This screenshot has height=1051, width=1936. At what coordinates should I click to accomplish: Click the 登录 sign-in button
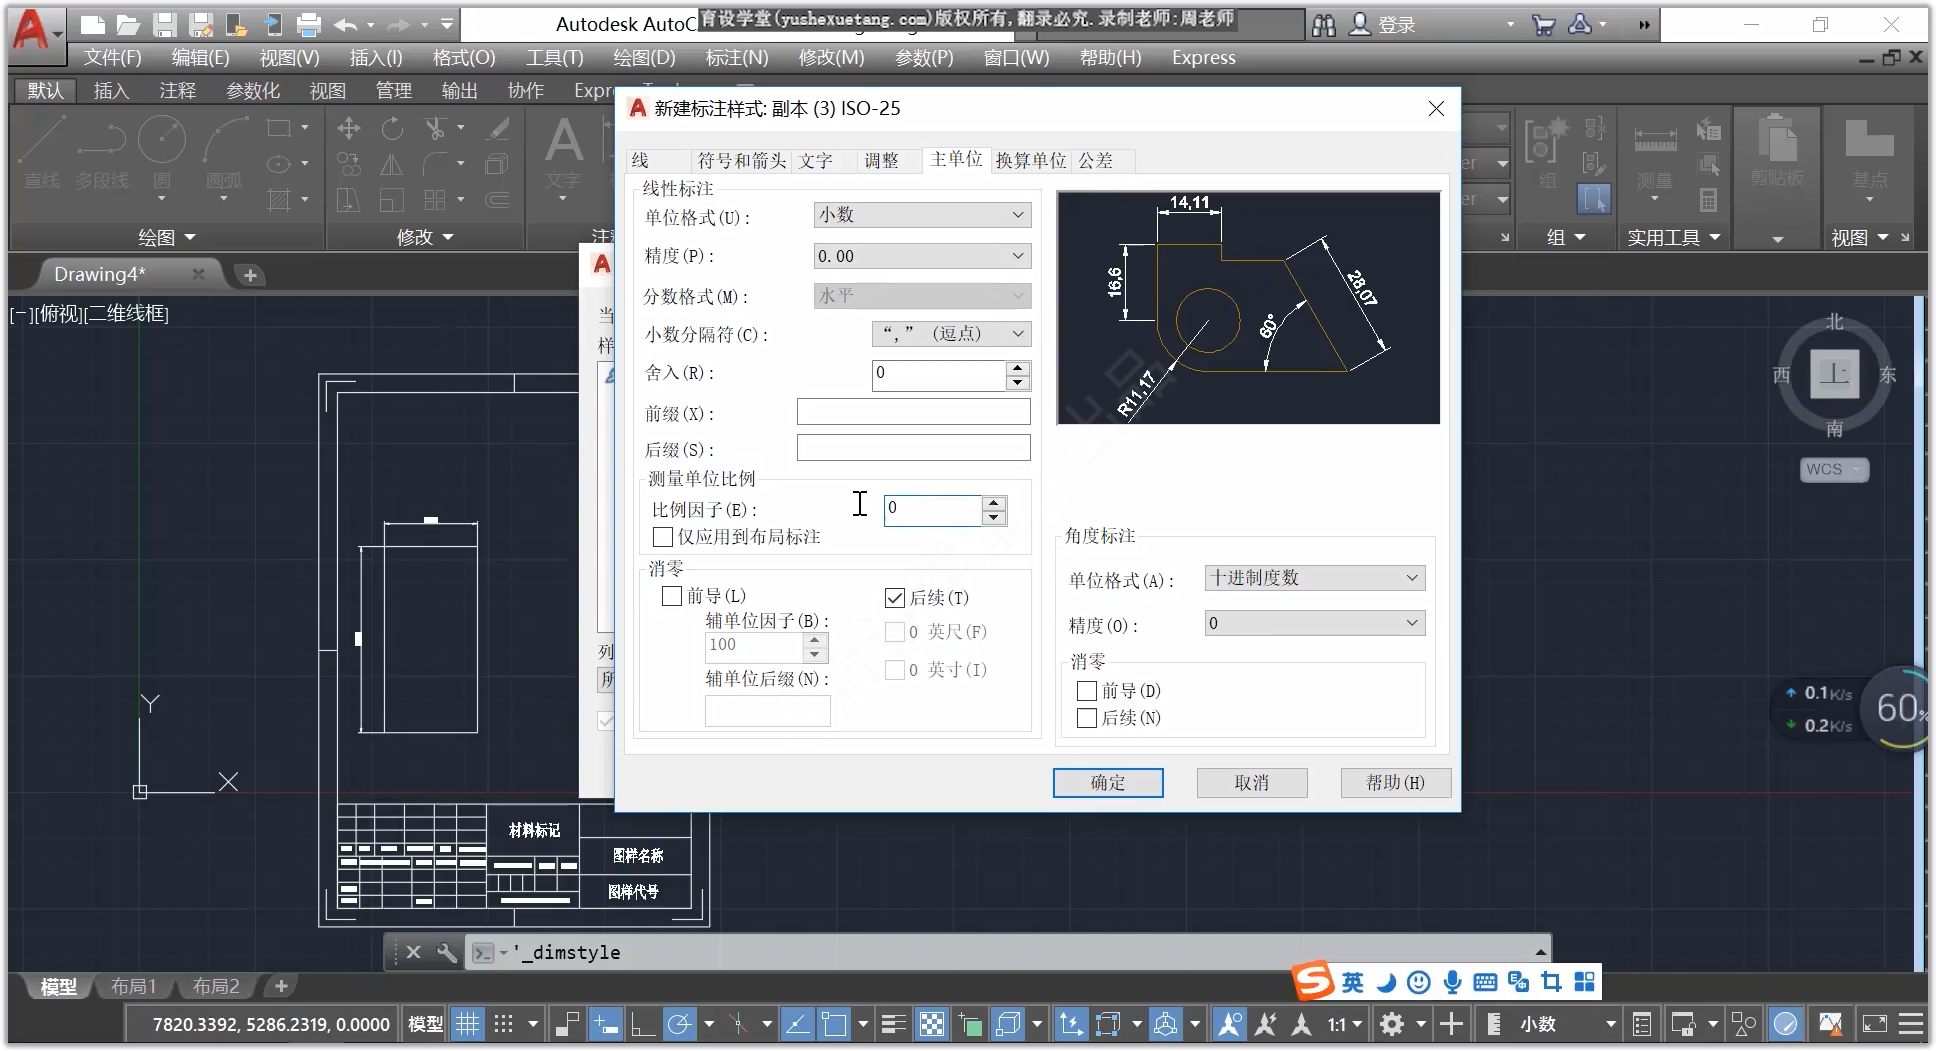tap(1383, 24)
